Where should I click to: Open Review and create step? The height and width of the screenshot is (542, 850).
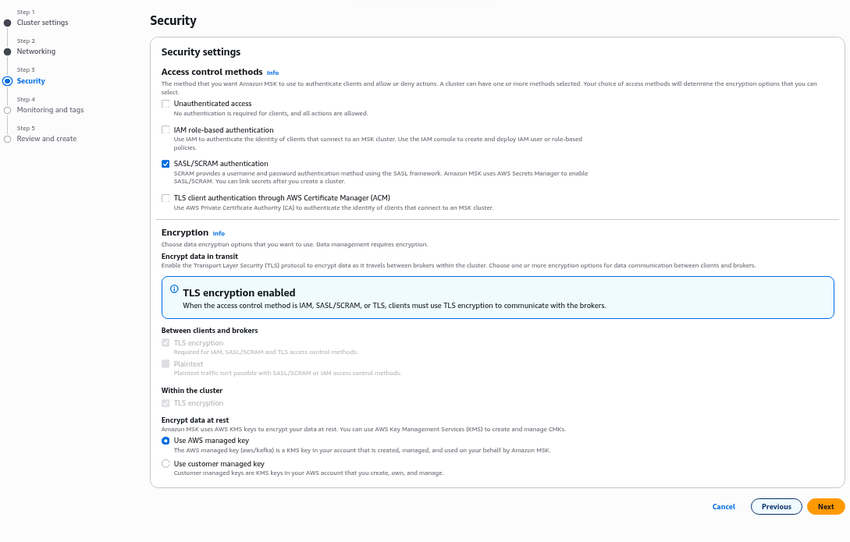coord(47,139)
